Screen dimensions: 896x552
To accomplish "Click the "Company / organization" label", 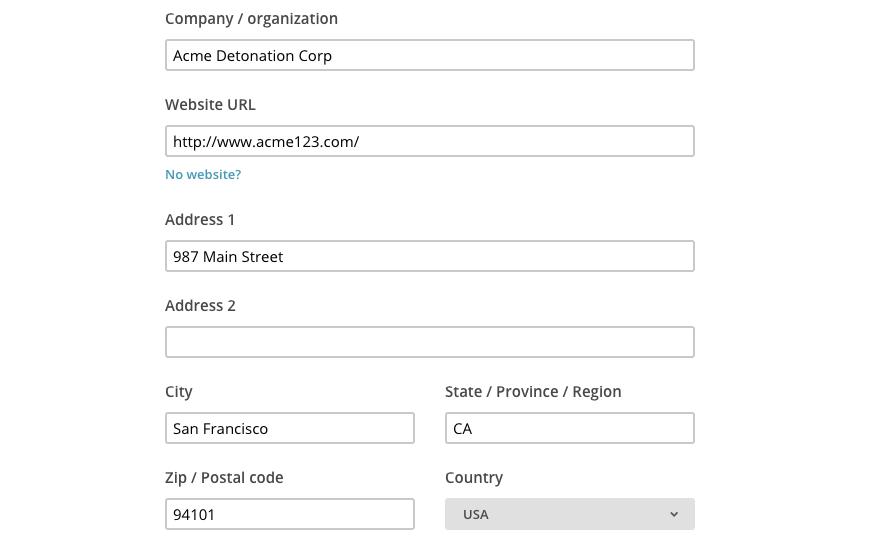I will point(251,19).
